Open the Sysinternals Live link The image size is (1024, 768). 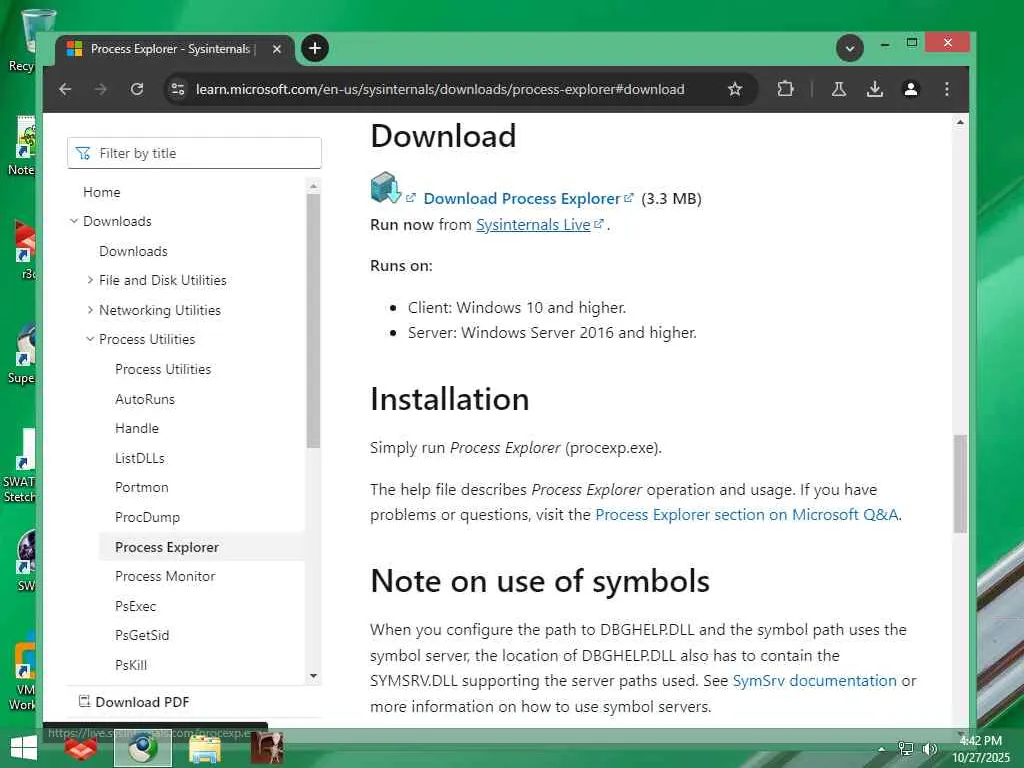tap(533, 225)
